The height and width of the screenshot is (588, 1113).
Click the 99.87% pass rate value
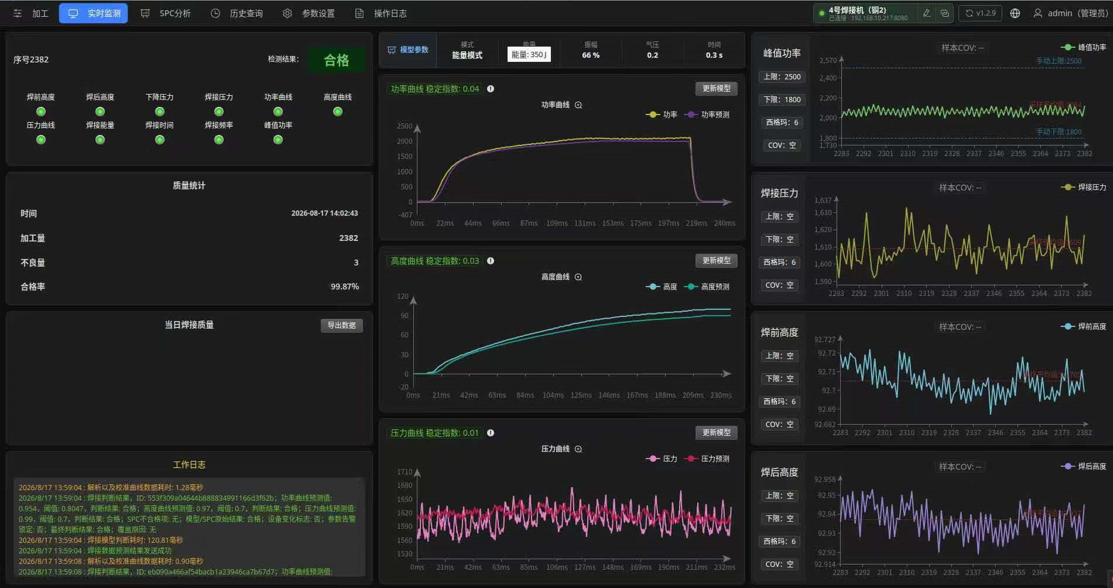[x=344, y=287]
